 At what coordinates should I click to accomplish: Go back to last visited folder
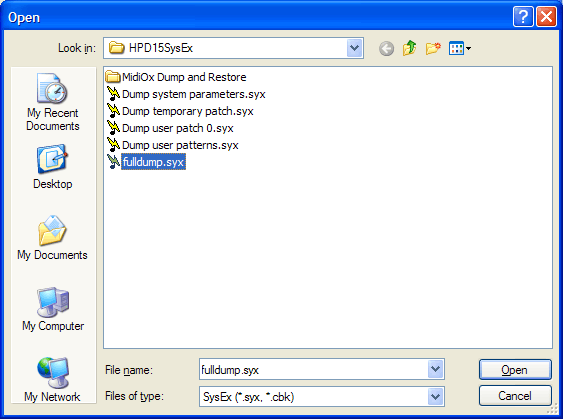pos(386,48)
